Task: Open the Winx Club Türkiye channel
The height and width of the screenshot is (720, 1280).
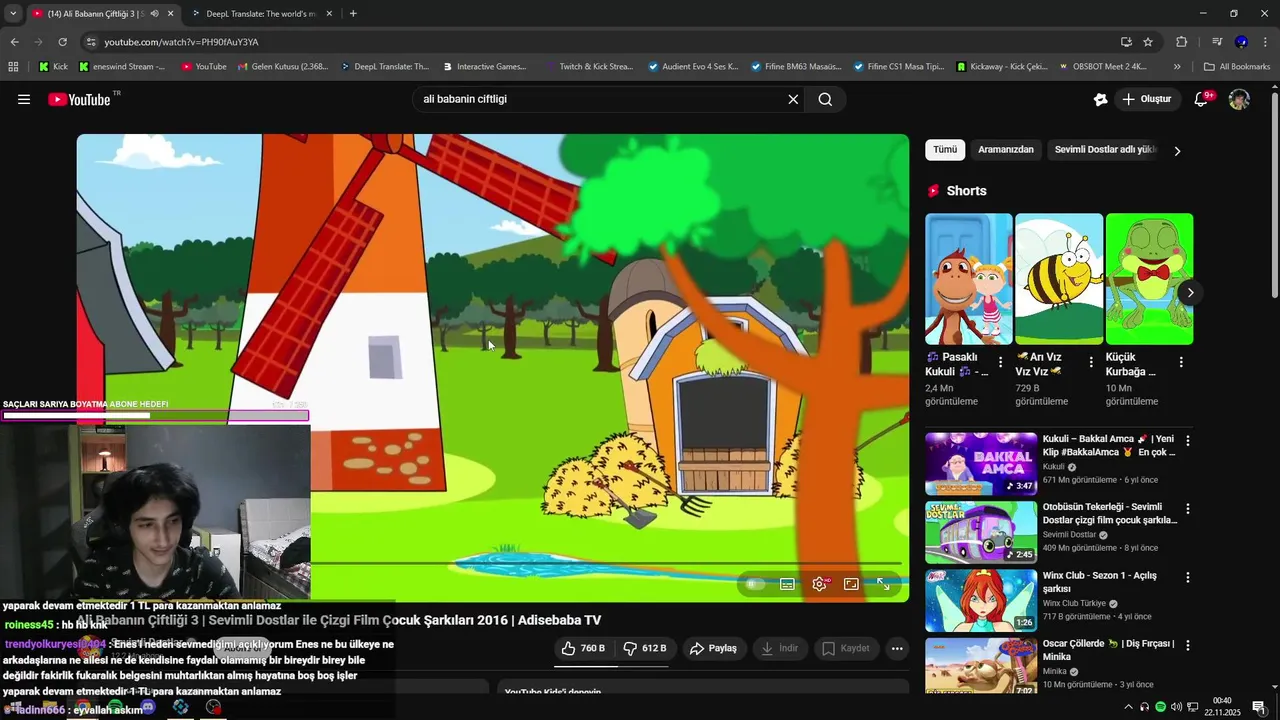Action: (1074, 603)
